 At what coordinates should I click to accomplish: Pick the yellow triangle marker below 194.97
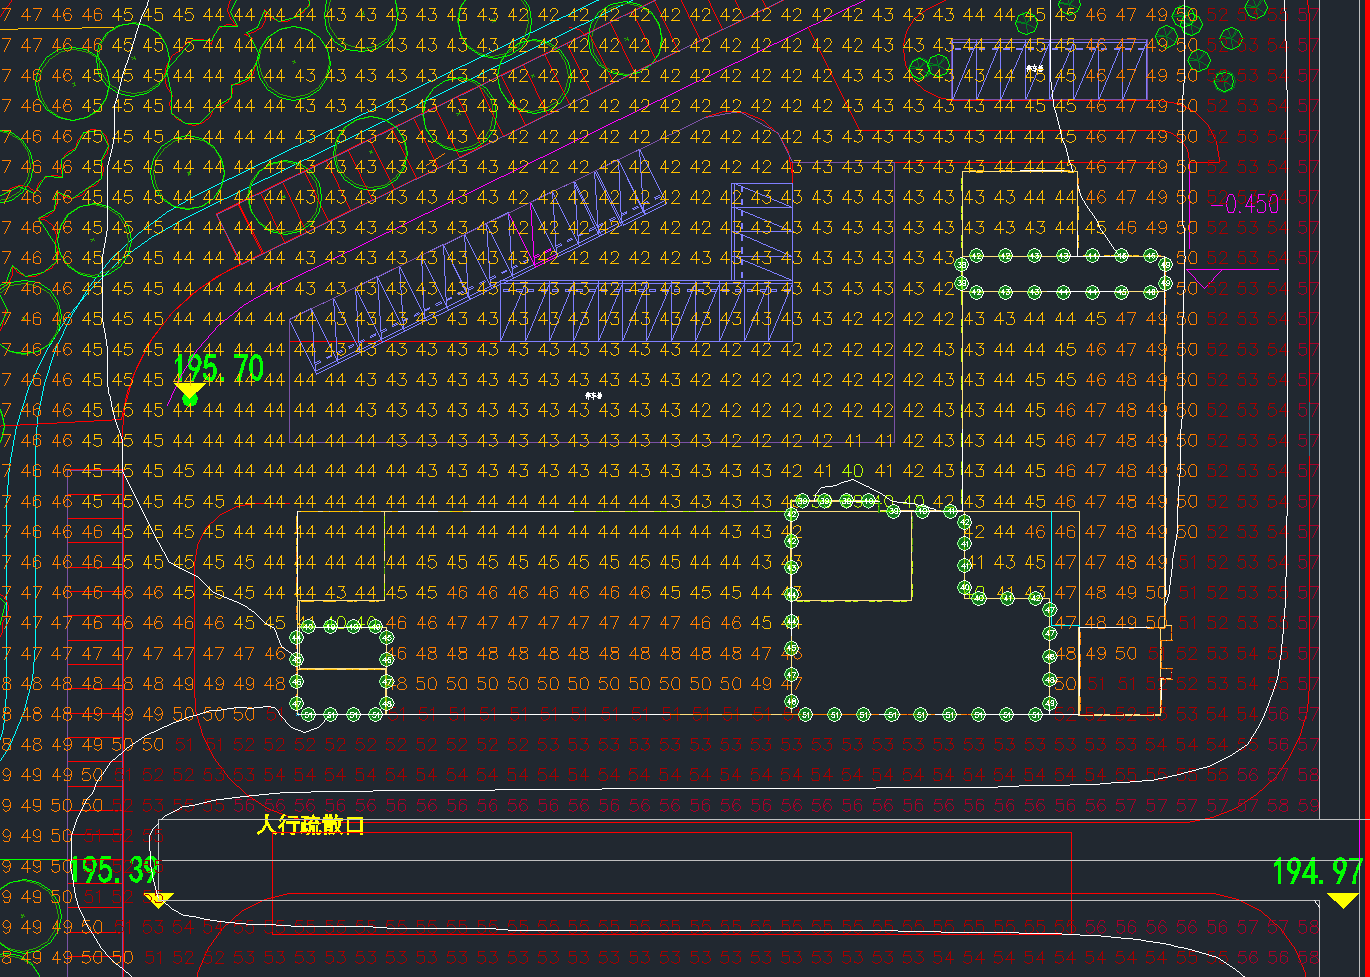(x=1343, y=900)
